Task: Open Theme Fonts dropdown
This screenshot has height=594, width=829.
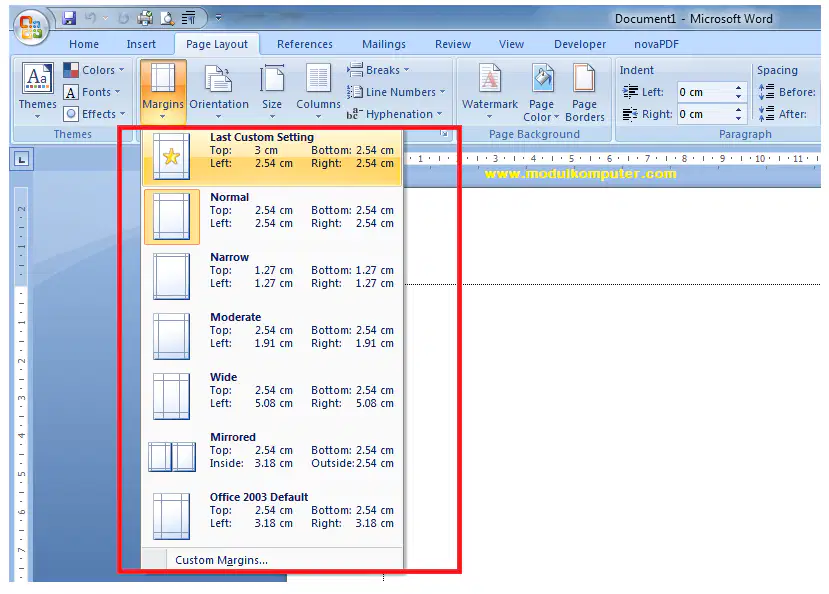Action: click(x=92, y=92)
